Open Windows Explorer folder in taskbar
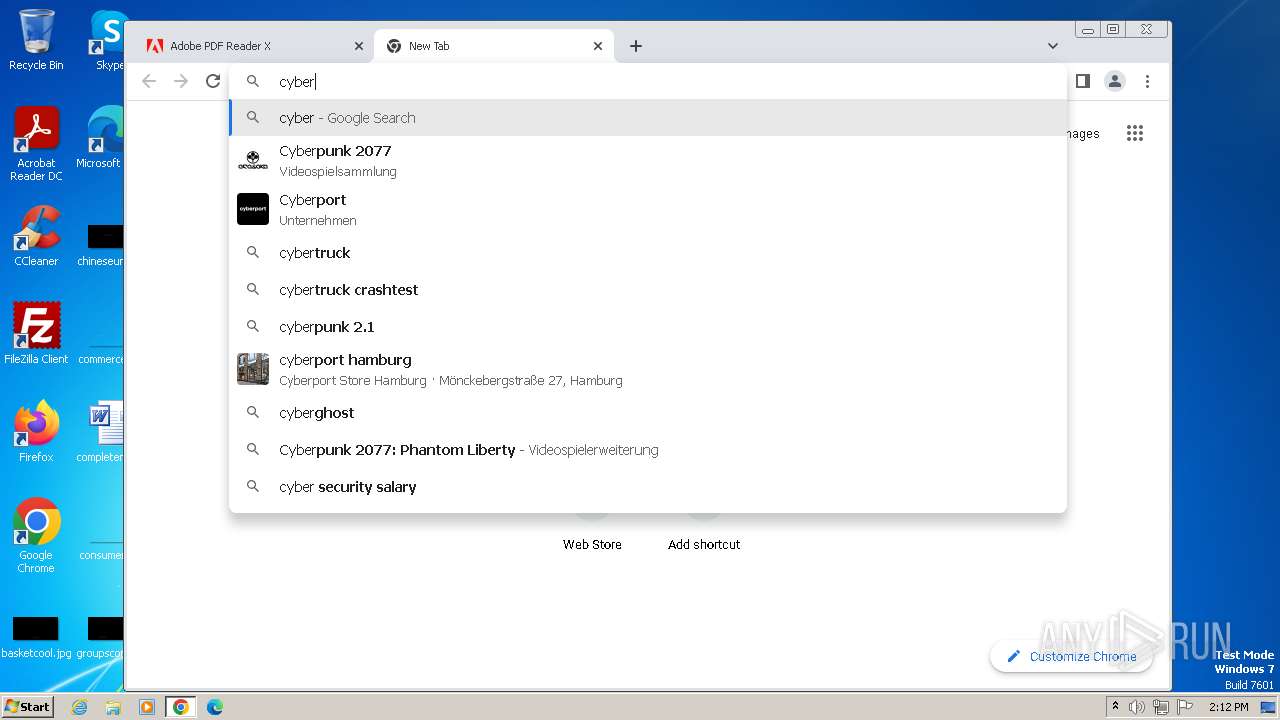Image resolution: width=1280 pixels, height=720 pixels. [113, 707]
